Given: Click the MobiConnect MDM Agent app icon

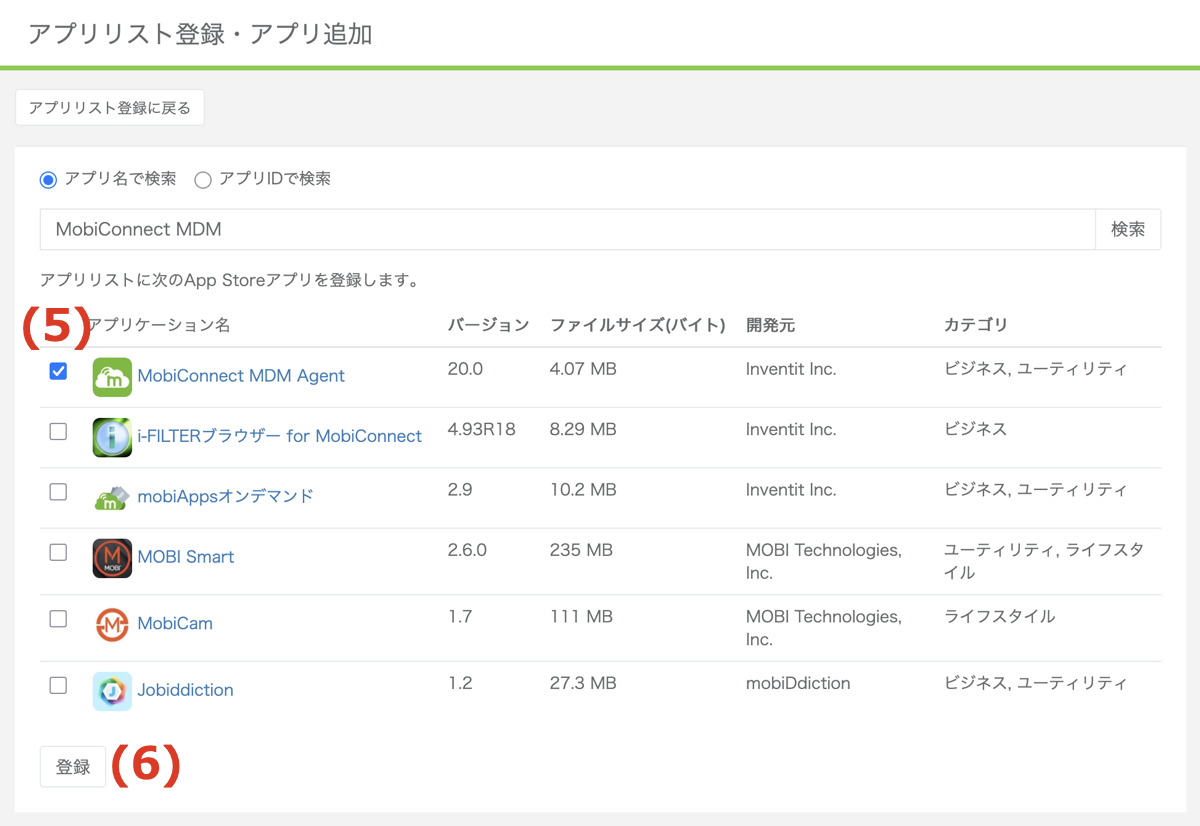Looking at the screenshot, I should (112, 377).
